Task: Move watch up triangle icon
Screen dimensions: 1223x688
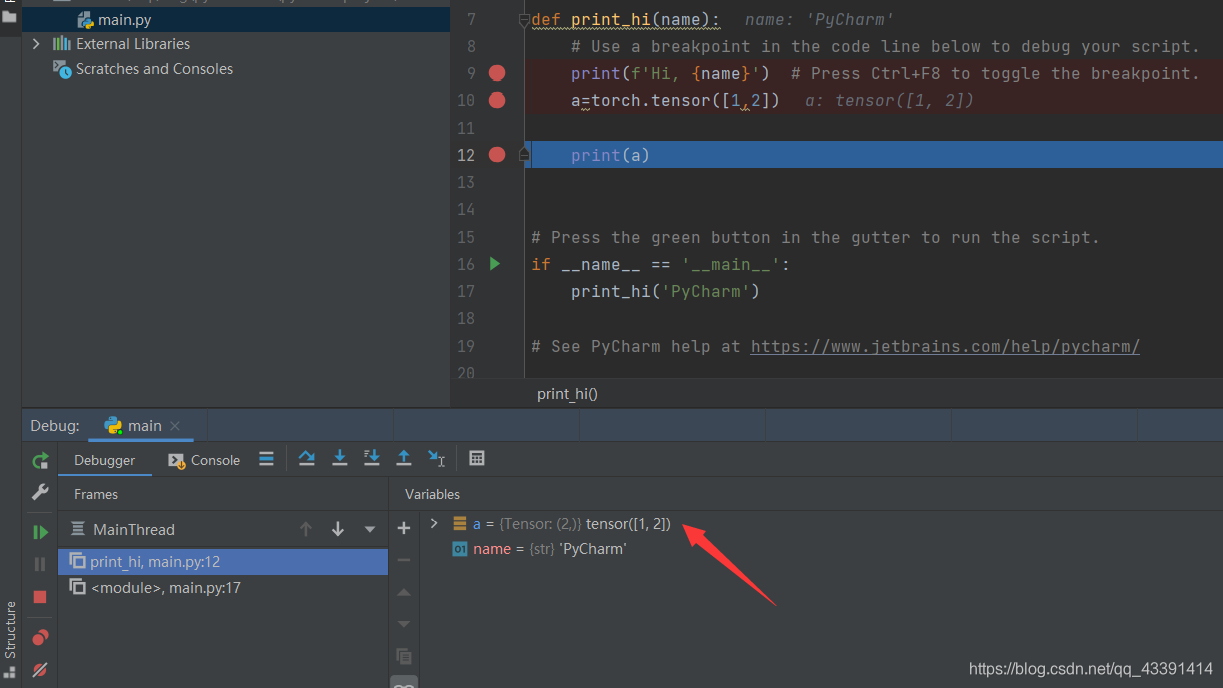Action: tap(404, 592)
